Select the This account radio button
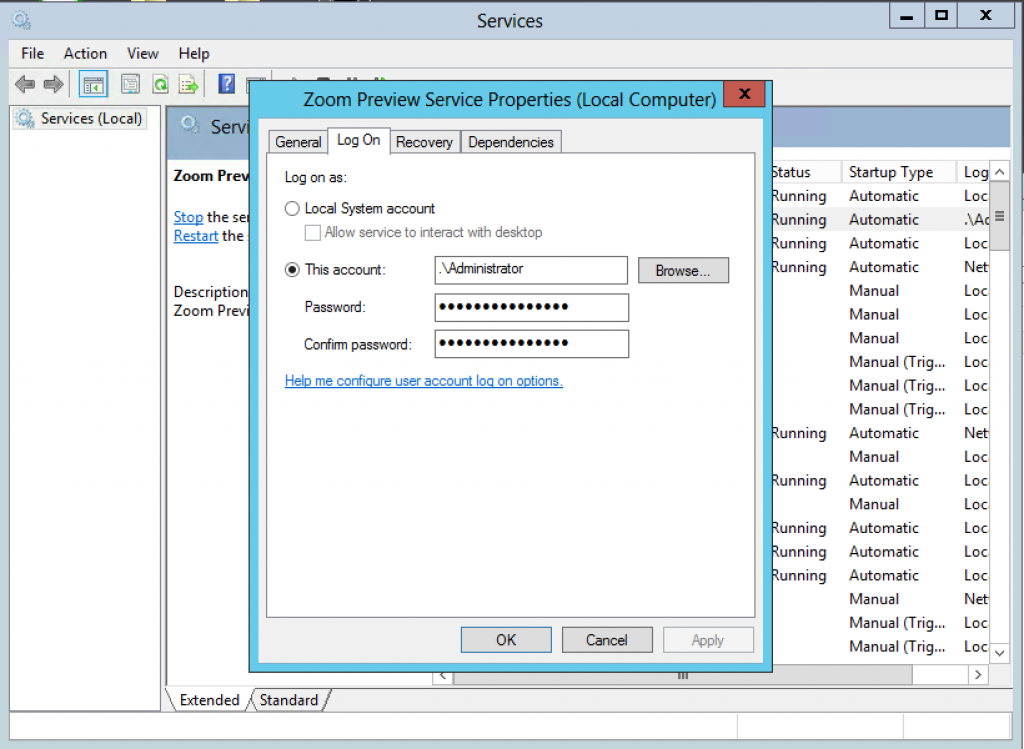This screenshot has height=749, width=1024. point(292,270)
